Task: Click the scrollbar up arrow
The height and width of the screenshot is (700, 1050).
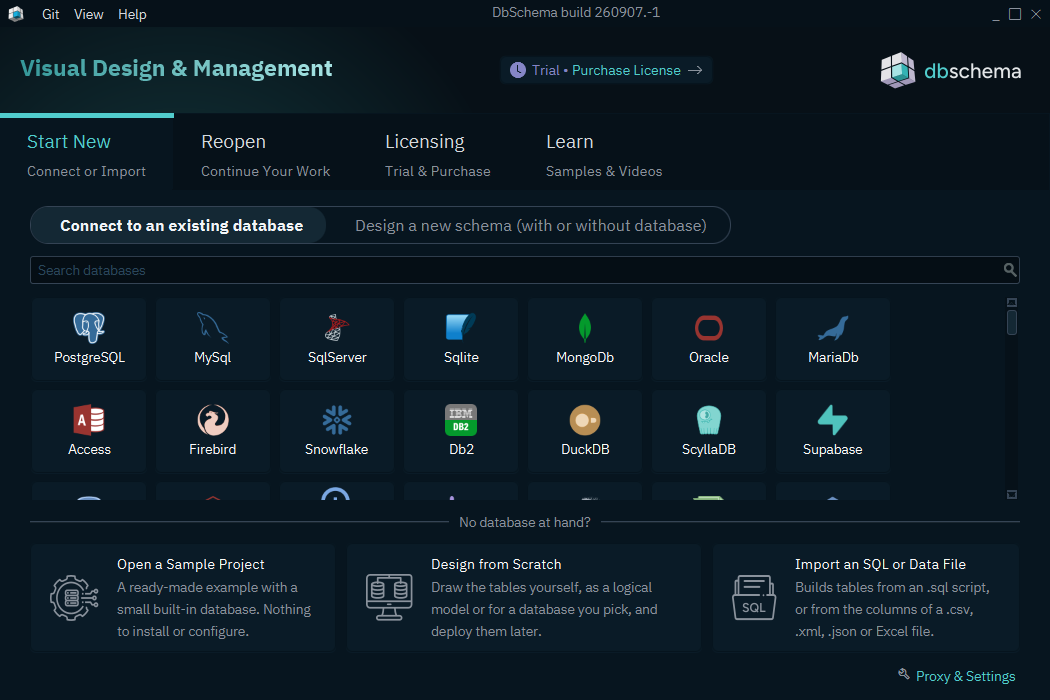Action: click(x=1012, y=303)
